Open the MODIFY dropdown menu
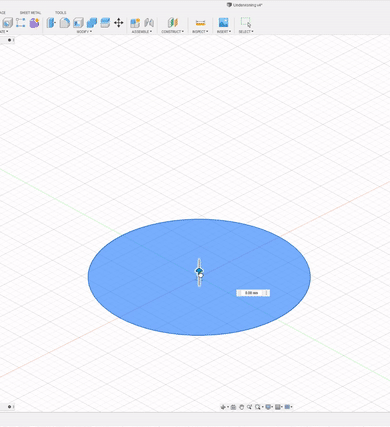This screenshot has height=427, width=390. point(84,32)
